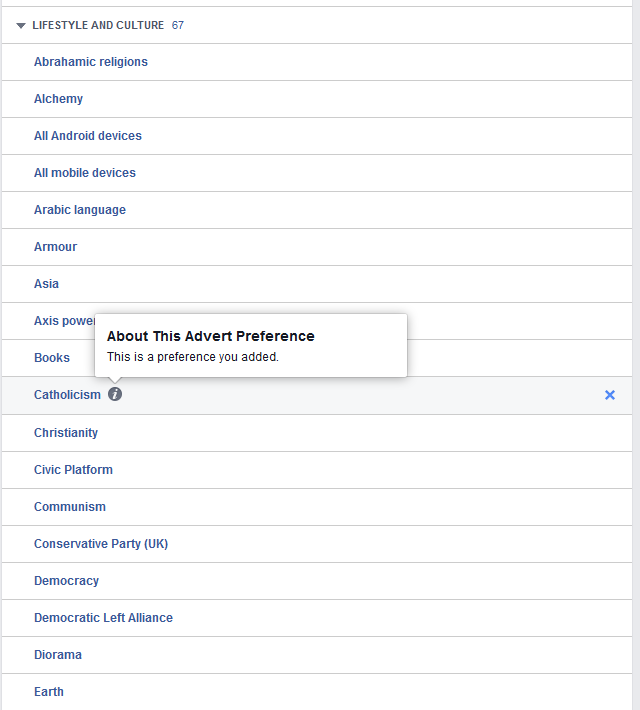Viewport: 640px width, 710px height.
Task: Open Conservative Party (UK) preference
Action: click(x=101, y=544)
